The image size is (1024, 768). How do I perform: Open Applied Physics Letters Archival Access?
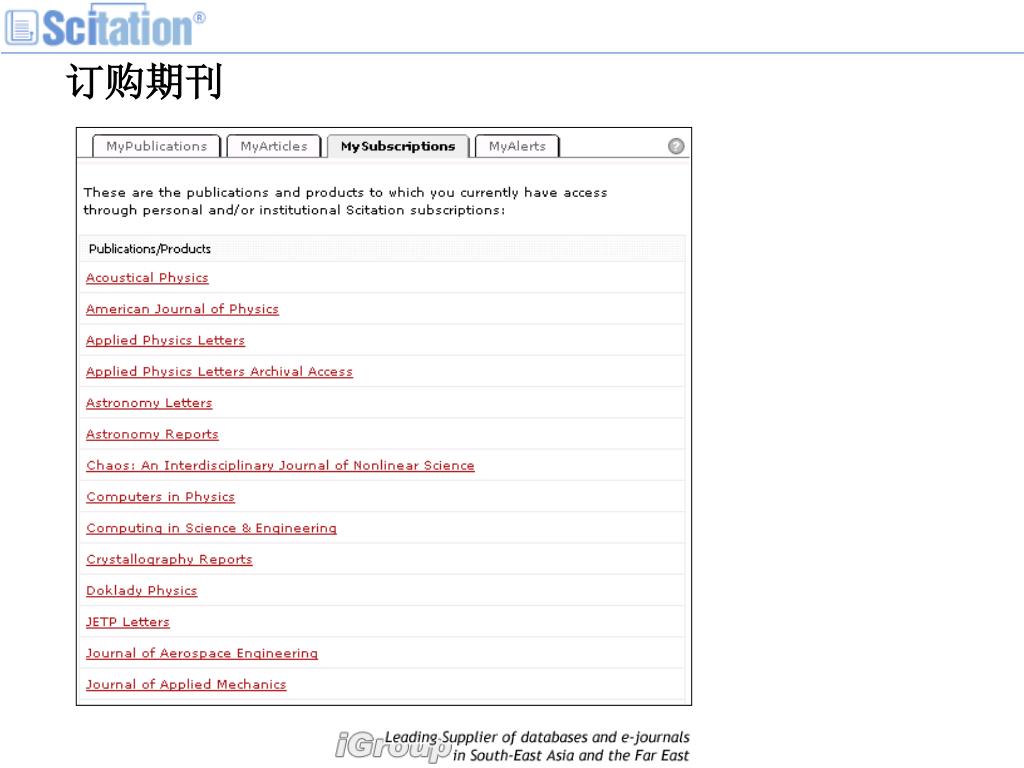tap(219, 372)
